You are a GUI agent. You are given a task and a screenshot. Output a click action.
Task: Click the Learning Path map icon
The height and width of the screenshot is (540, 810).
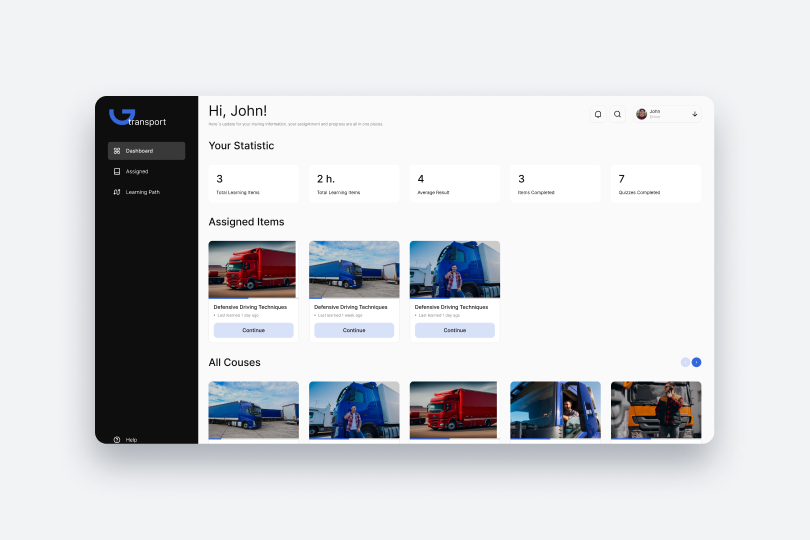tap(117, 192)
